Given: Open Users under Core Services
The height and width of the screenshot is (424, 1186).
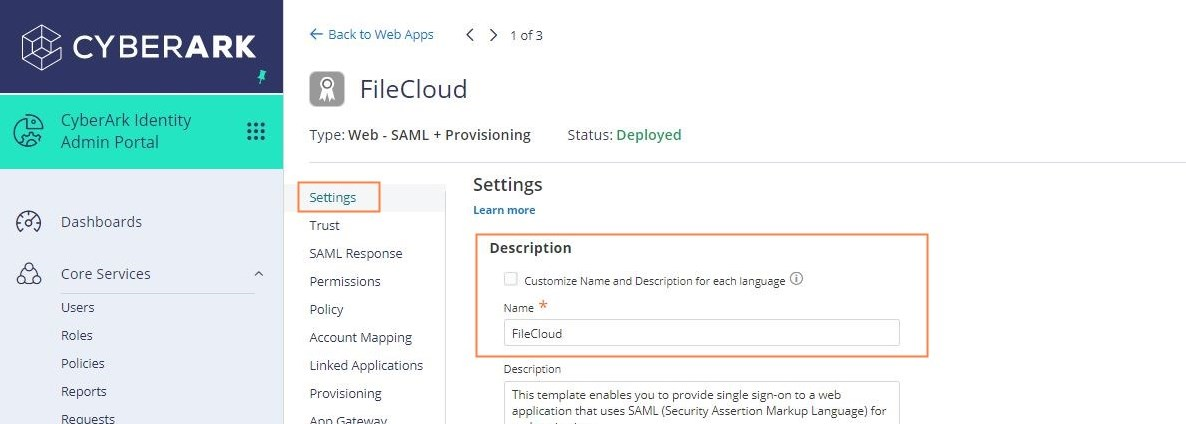Looking at the screenshot, I should (x=78, y=308).
